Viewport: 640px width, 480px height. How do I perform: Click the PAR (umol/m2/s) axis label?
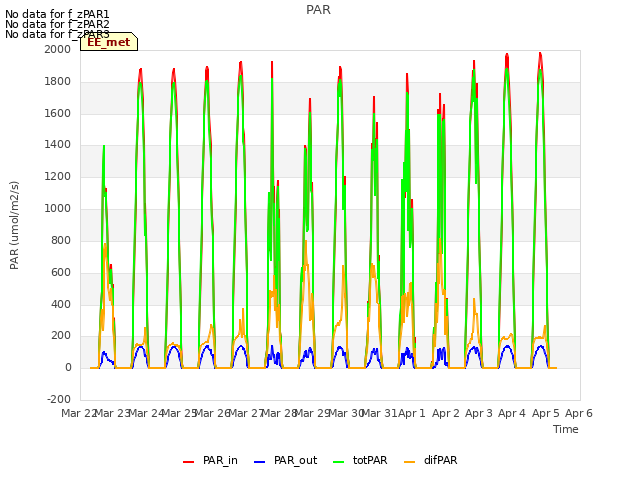tap(14, 225)
